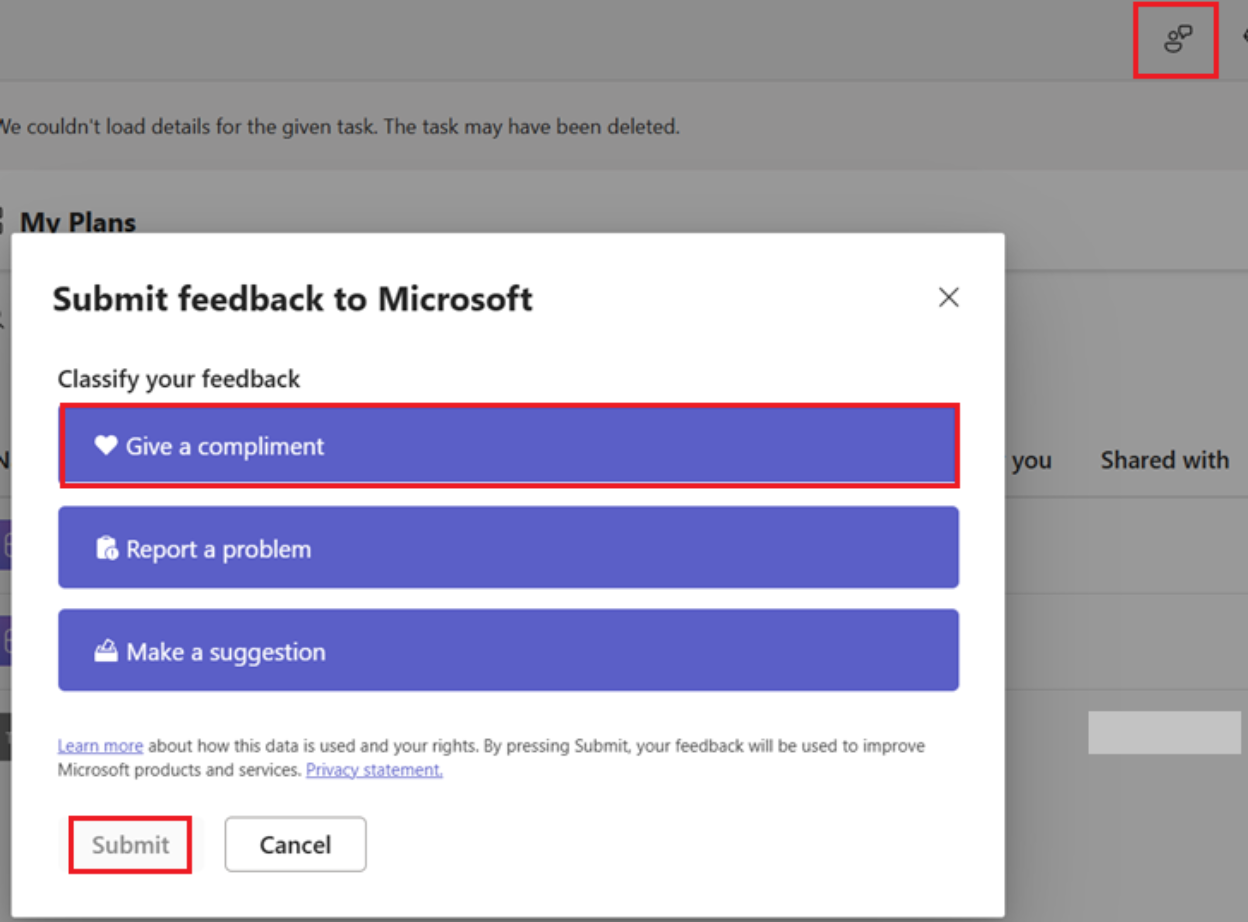Select Give a compliment feedback type
This screenshot has width=1248, height=922.
tap(509, 446)
